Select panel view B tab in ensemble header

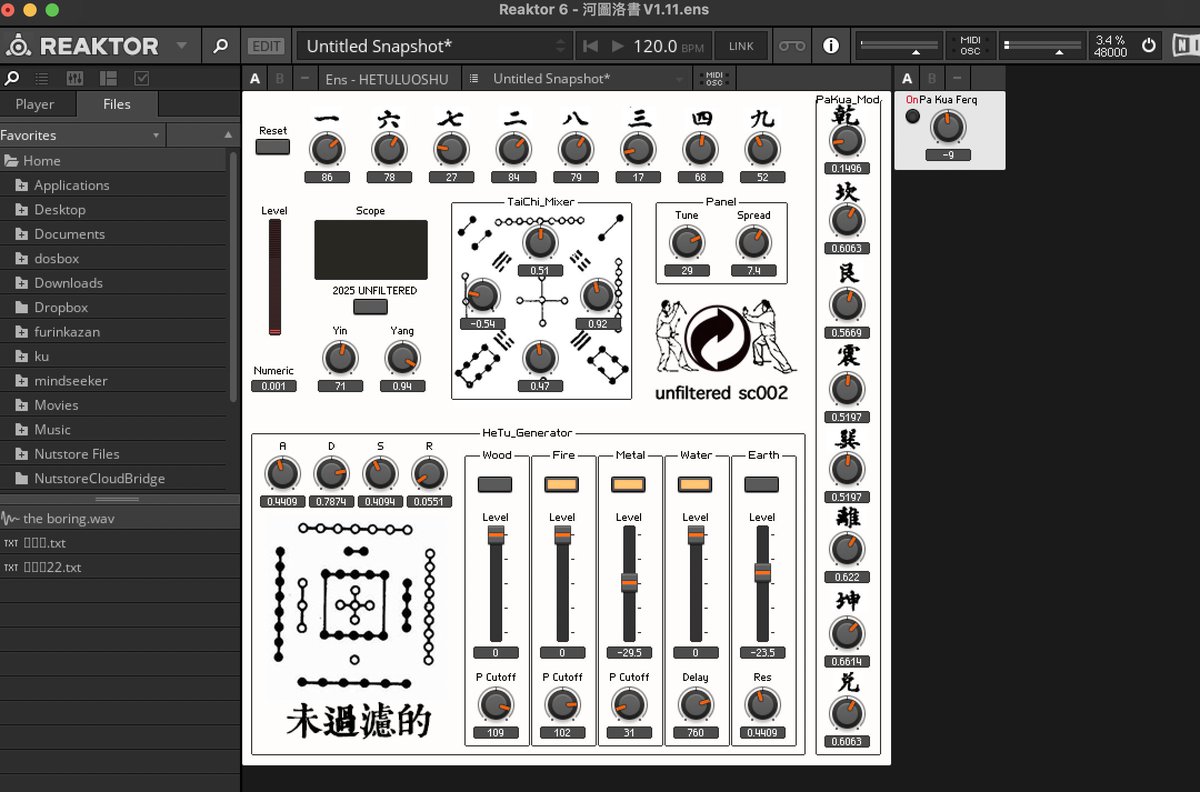point(279,79)
